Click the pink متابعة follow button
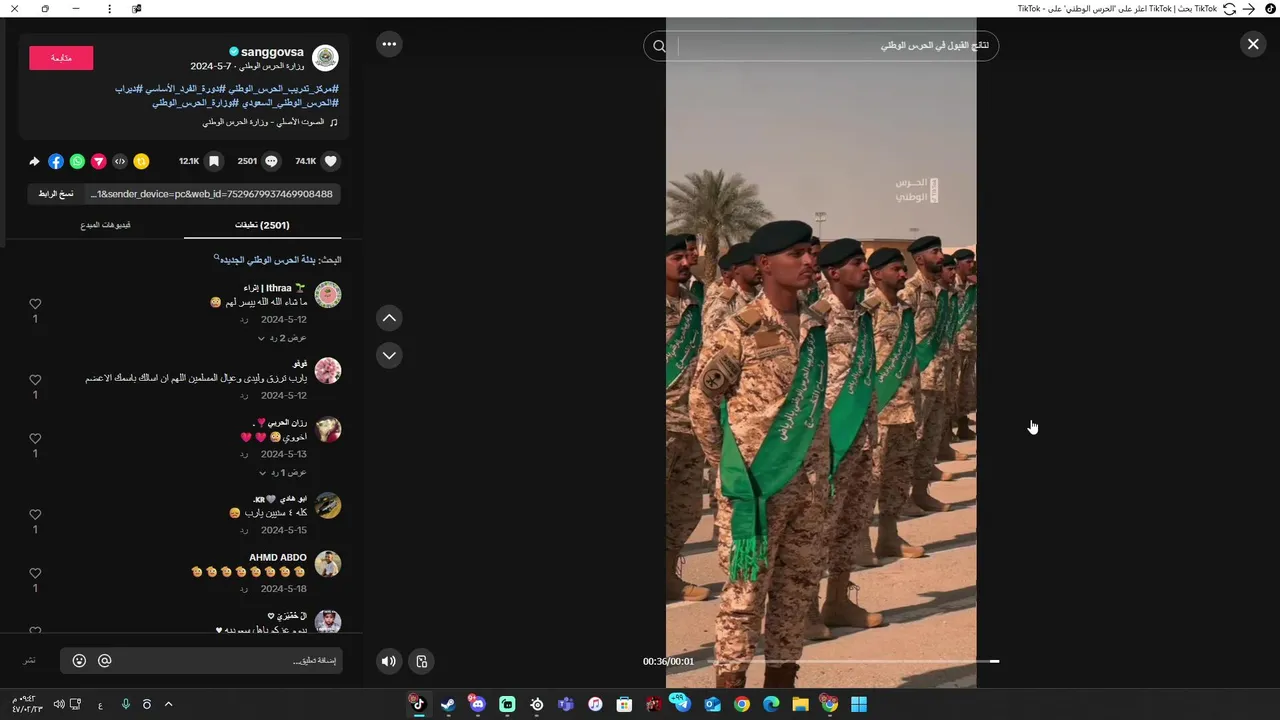This screenshot has width=1280, height=720. point(61,58)
